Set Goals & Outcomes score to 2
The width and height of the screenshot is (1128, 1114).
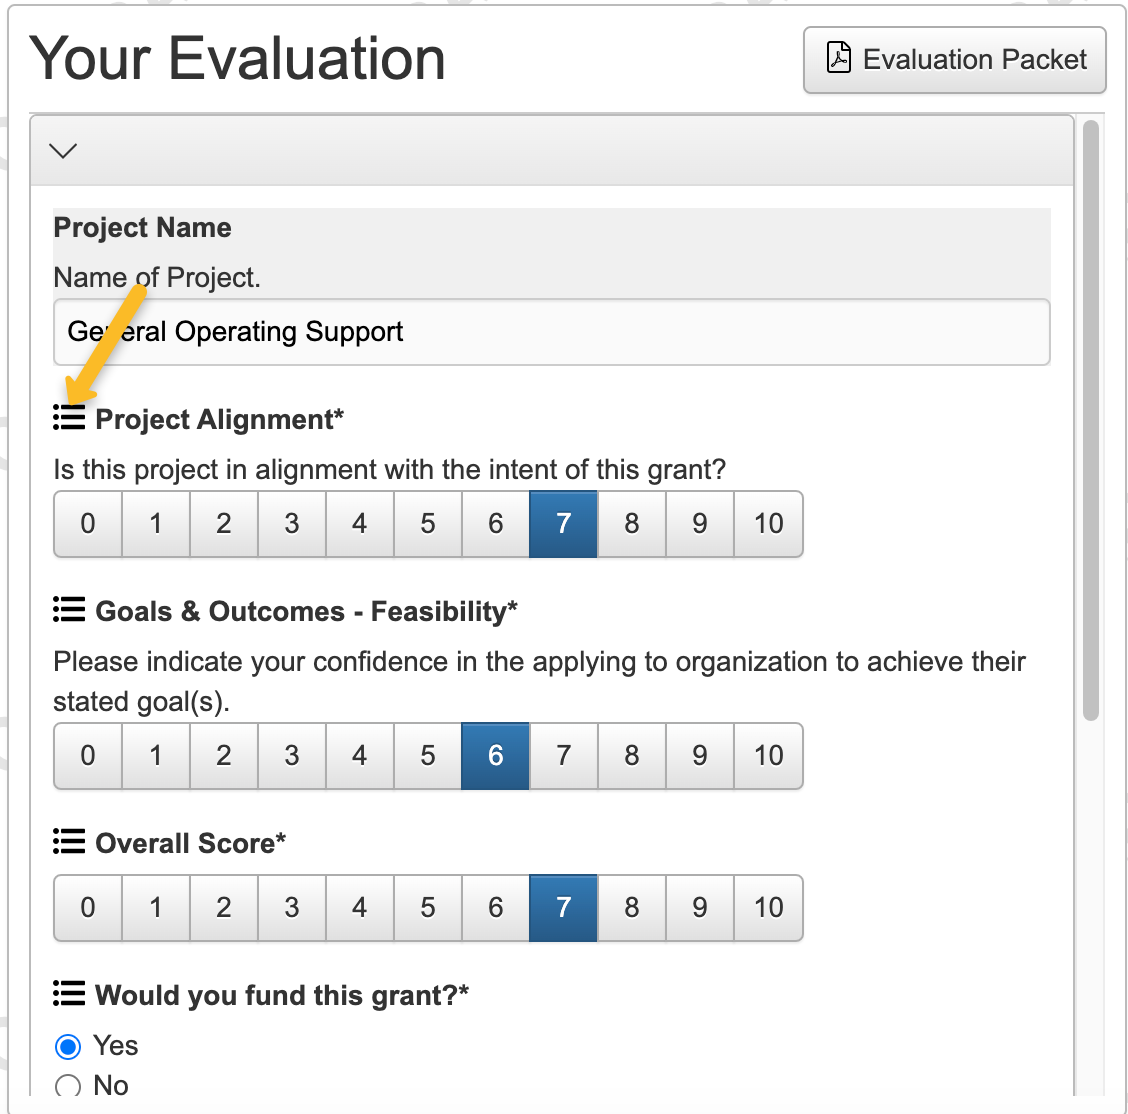223,756
